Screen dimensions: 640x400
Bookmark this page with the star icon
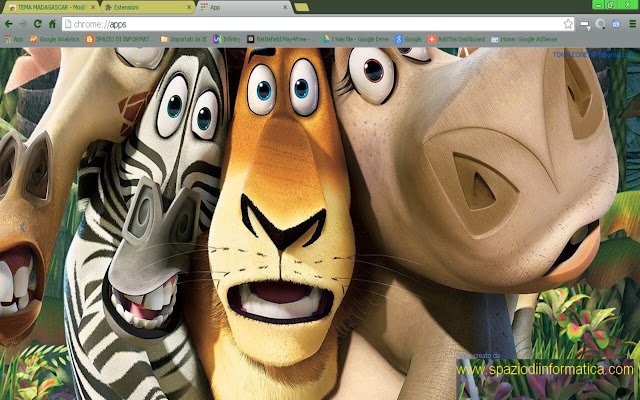point(568,24)
